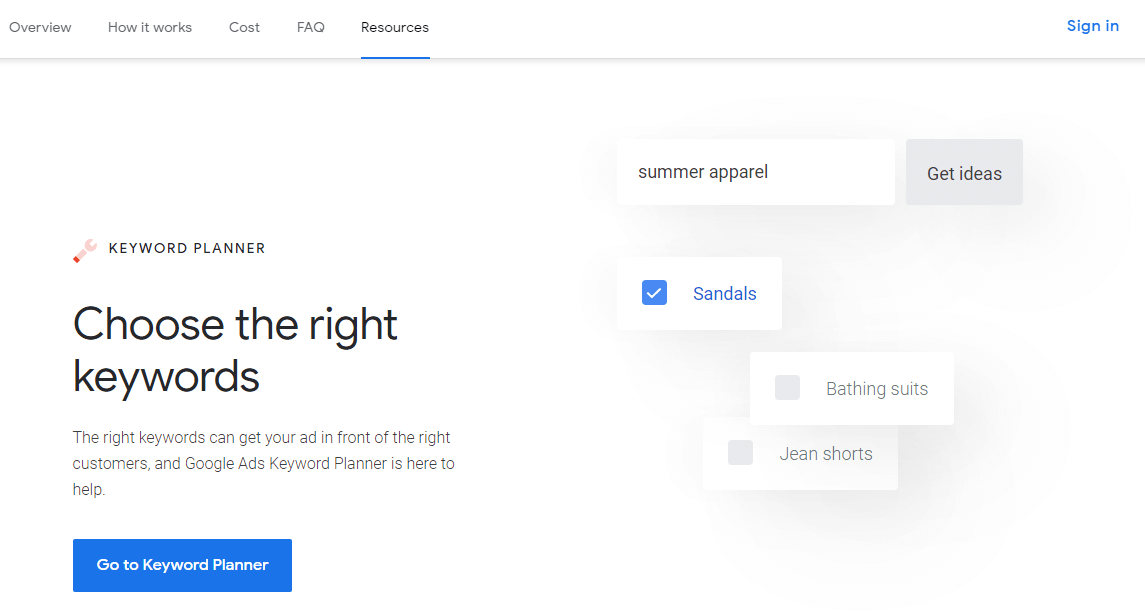The width and height of the screenshot is (1145, 614).
Task: Click the summer apparel search field
Action: 755,171
